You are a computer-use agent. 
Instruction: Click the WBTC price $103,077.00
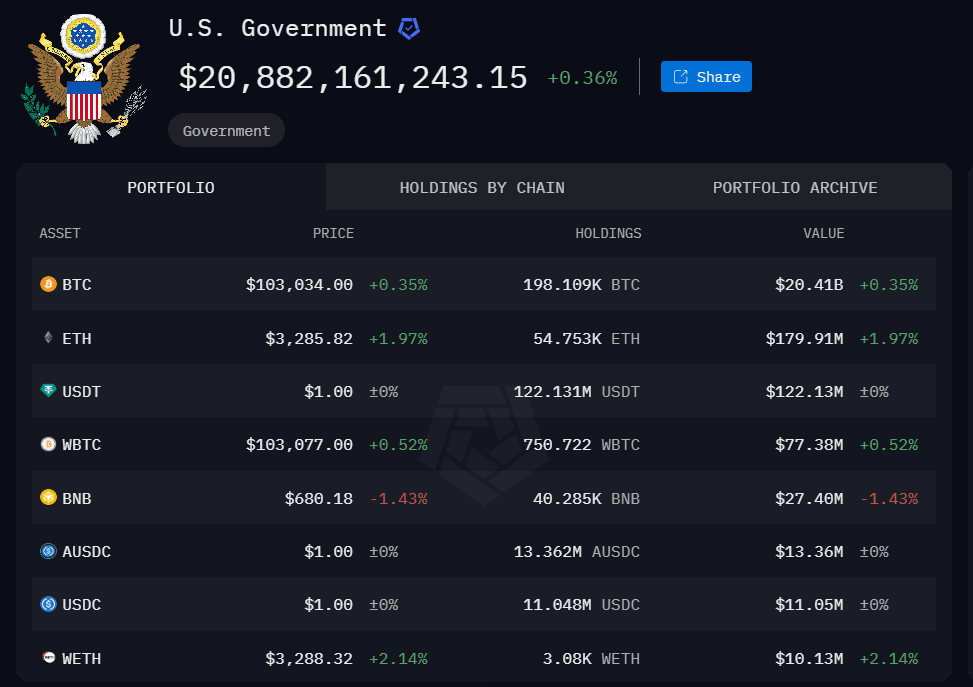tap(299, 445)
